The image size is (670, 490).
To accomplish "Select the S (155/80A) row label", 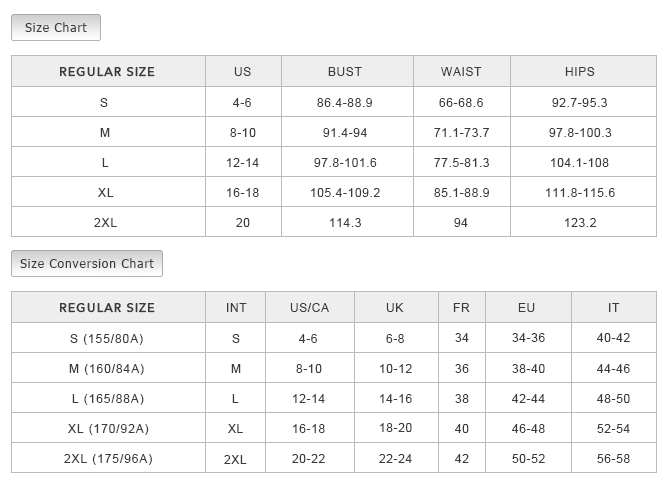I will pos(107,339).
